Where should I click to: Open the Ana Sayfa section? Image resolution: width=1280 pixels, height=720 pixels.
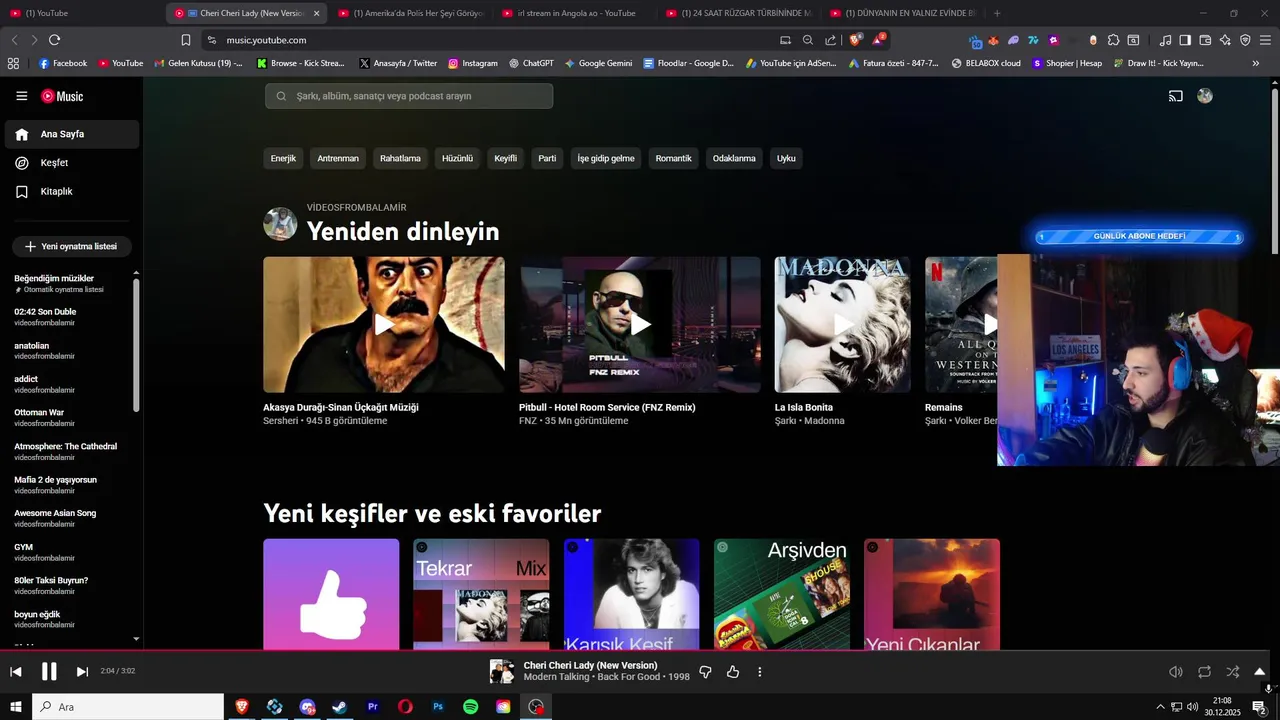coord(72,134)
